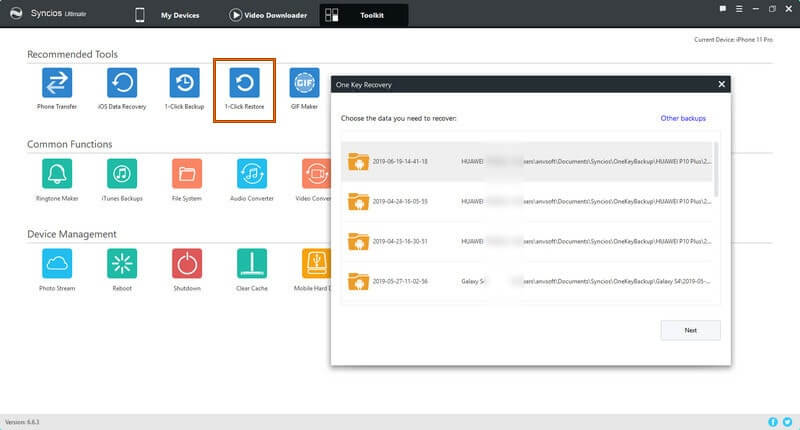Open the feedback message icon in title bar
The height and width of the screenshot is (430, 800).
coord(723,9)
